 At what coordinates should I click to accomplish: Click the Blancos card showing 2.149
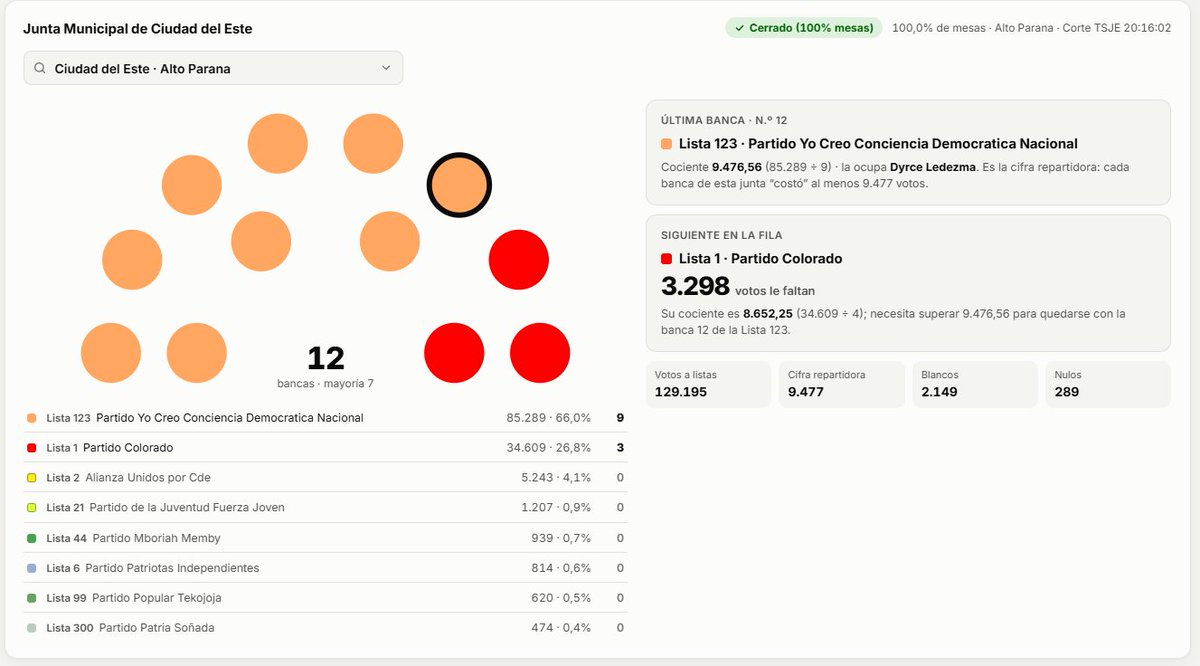(x=975, y=384)
